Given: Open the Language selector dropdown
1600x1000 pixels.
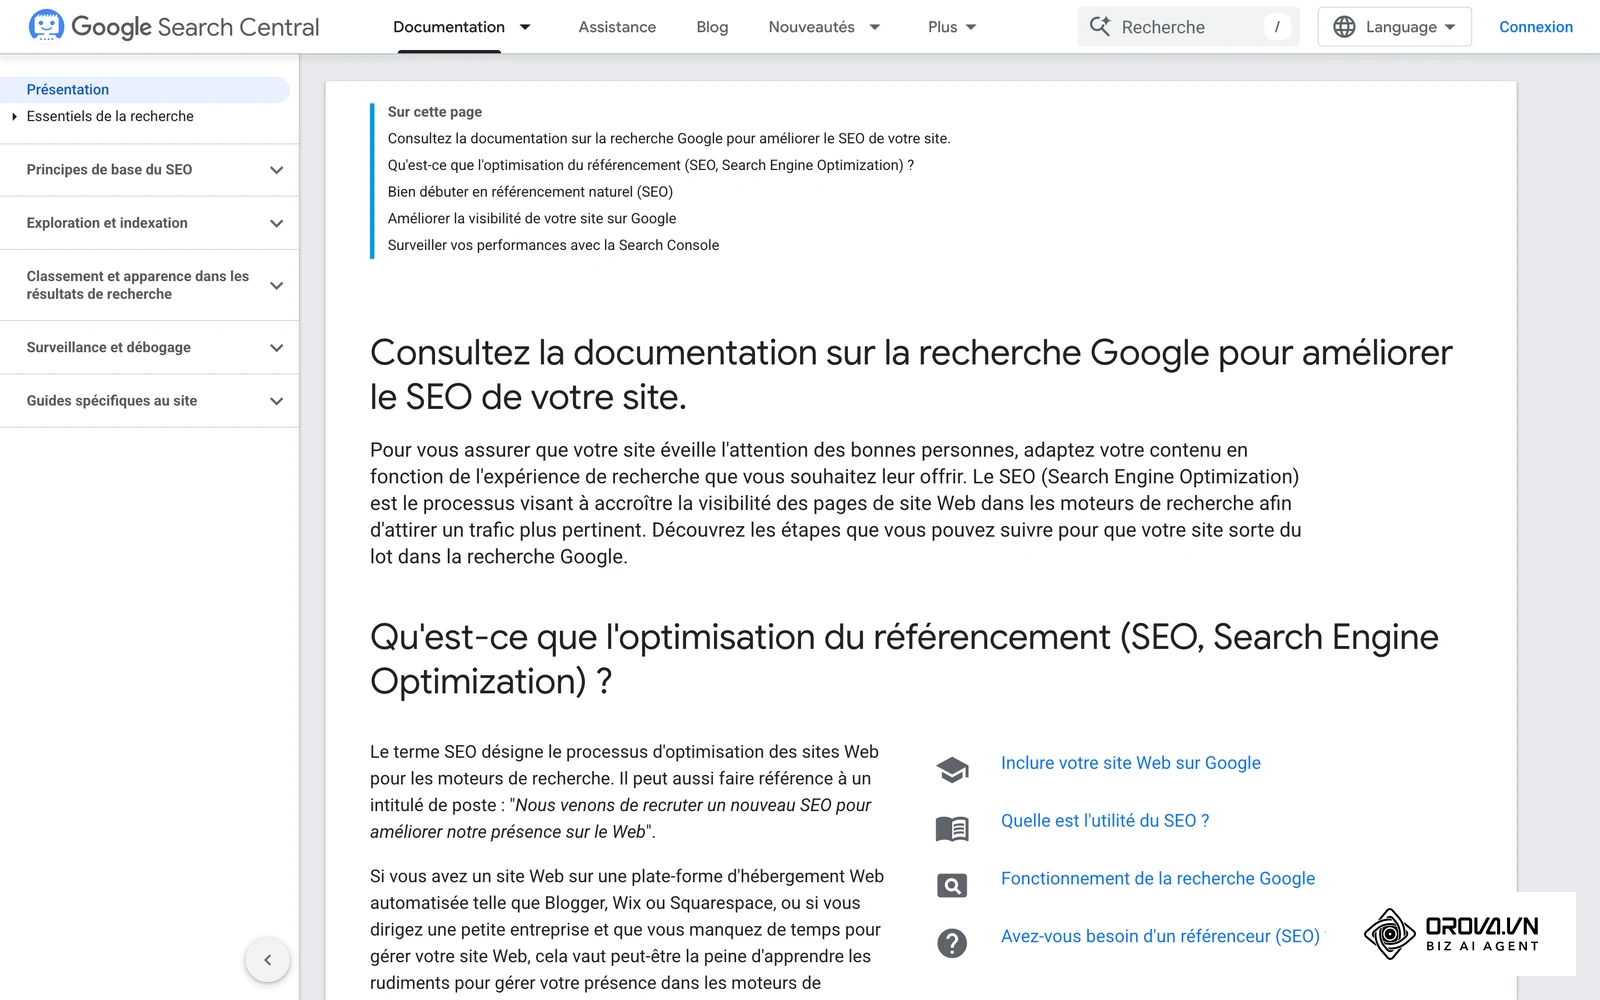Looking at the screenshot, I should click(x=1394, y=27).
